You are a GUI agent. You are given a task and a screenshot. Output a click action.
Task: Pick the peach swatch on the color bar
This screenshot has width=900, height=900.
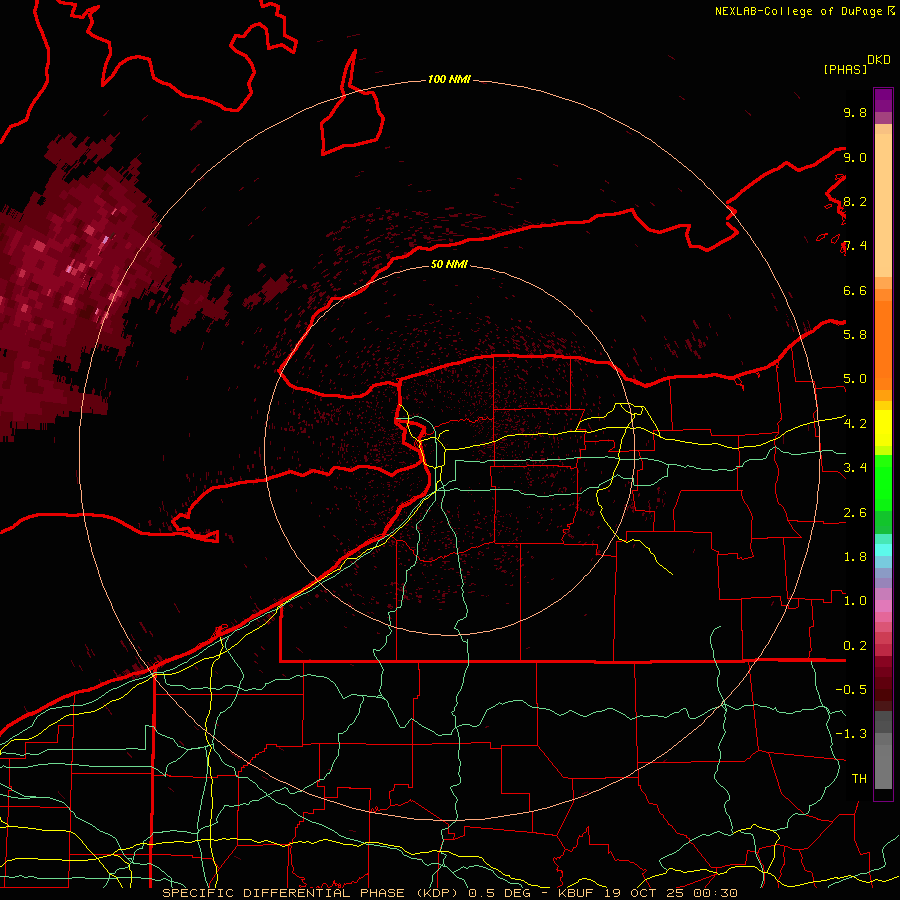pos(883,205)
